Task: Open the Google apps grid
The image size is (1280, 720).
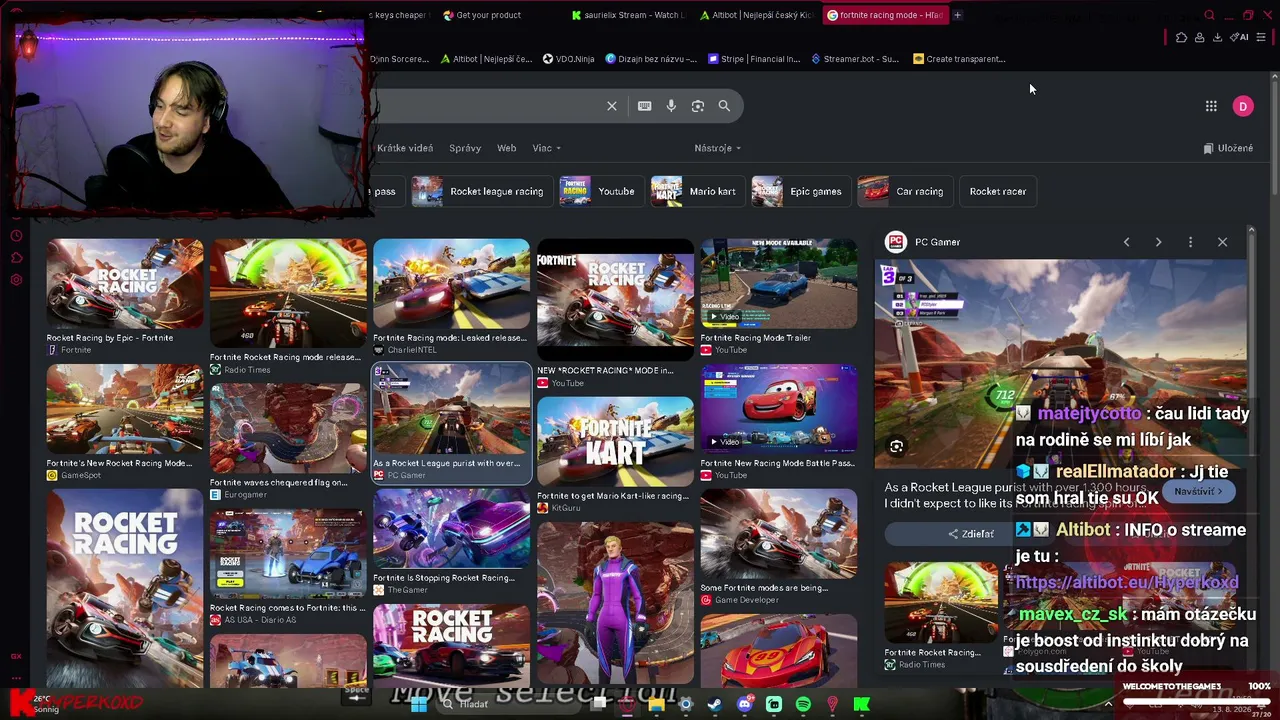Action: pyautogui.click(x=1211, y=106)
